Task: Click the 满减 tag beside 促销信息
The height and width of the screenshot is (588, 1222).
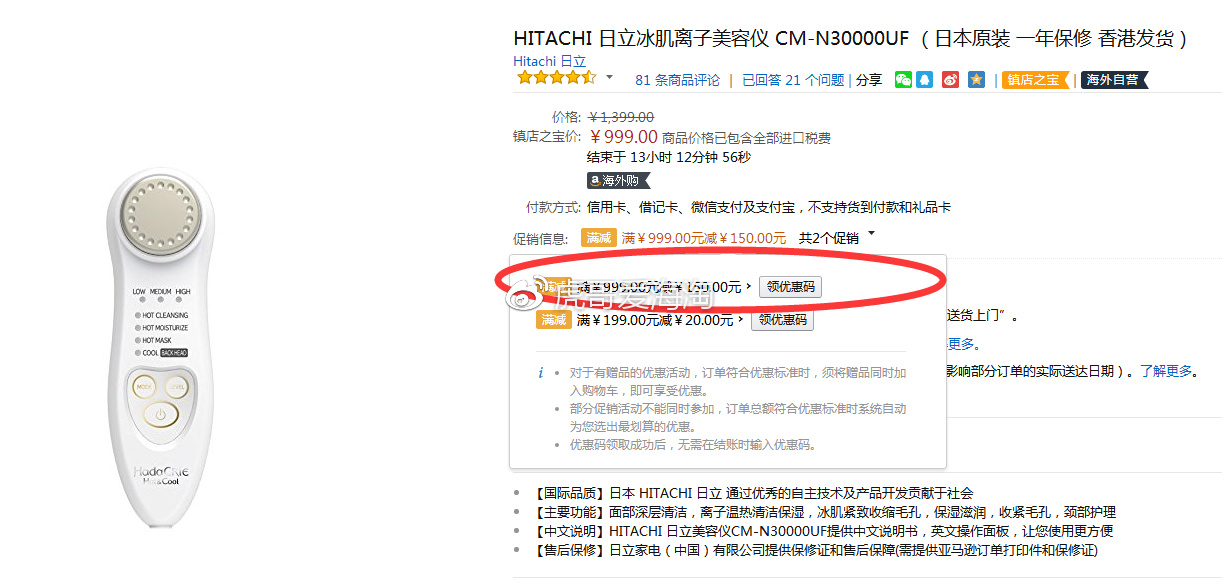Action: (598, 238)
